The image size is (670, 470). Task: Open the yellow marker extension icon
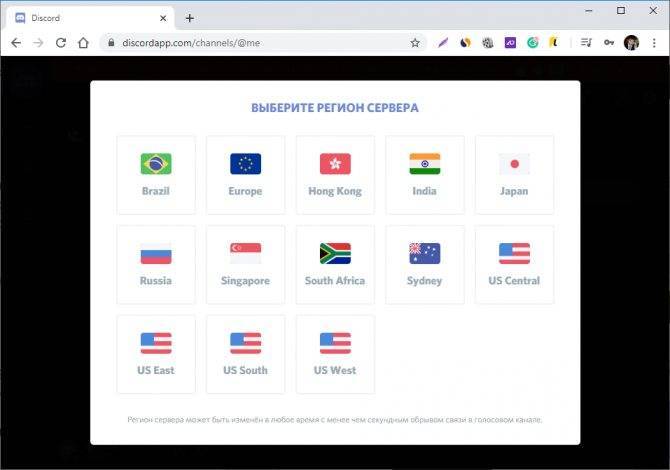(554, 42)
